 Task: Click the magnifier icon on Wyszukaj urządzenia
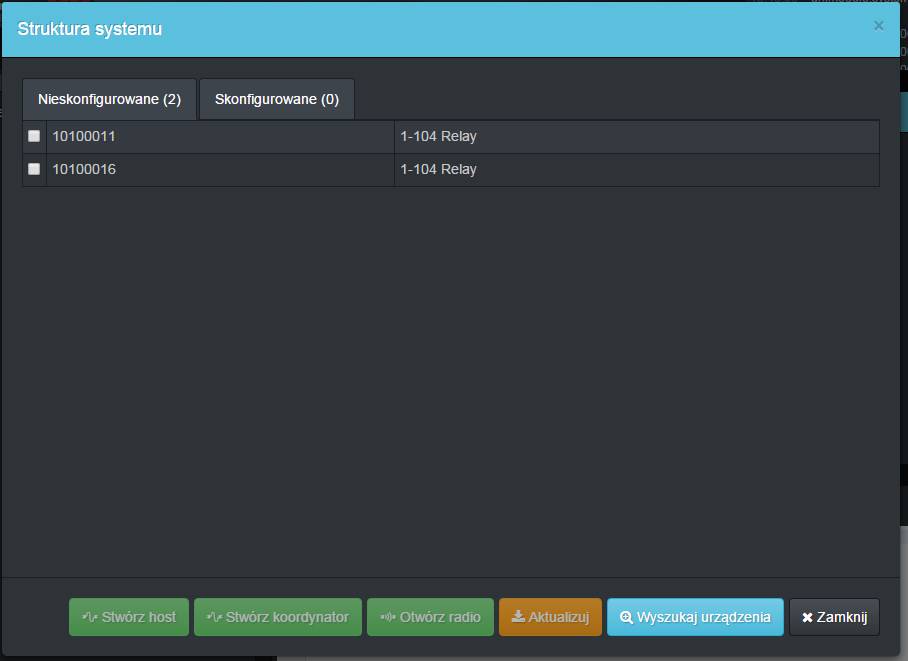click(x=626, y=618)
